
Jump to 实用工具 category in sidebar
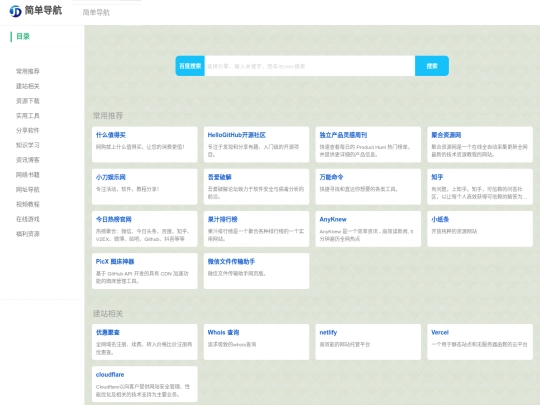pos(28,115)
